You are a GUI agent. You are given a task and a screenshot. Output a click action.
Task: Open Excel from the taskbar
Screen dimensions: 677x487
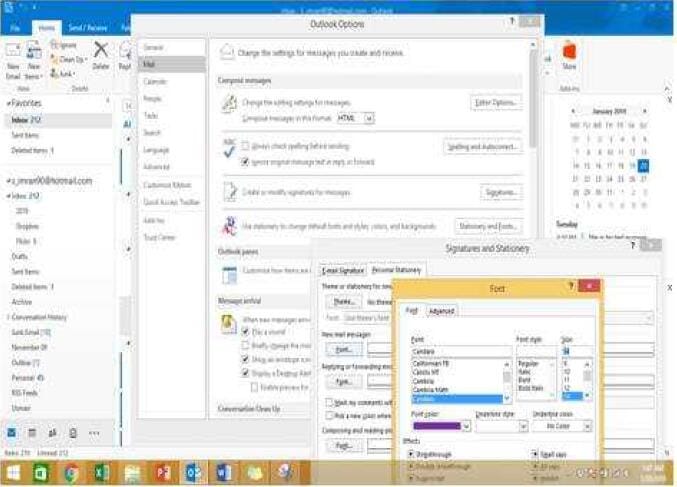101,473
